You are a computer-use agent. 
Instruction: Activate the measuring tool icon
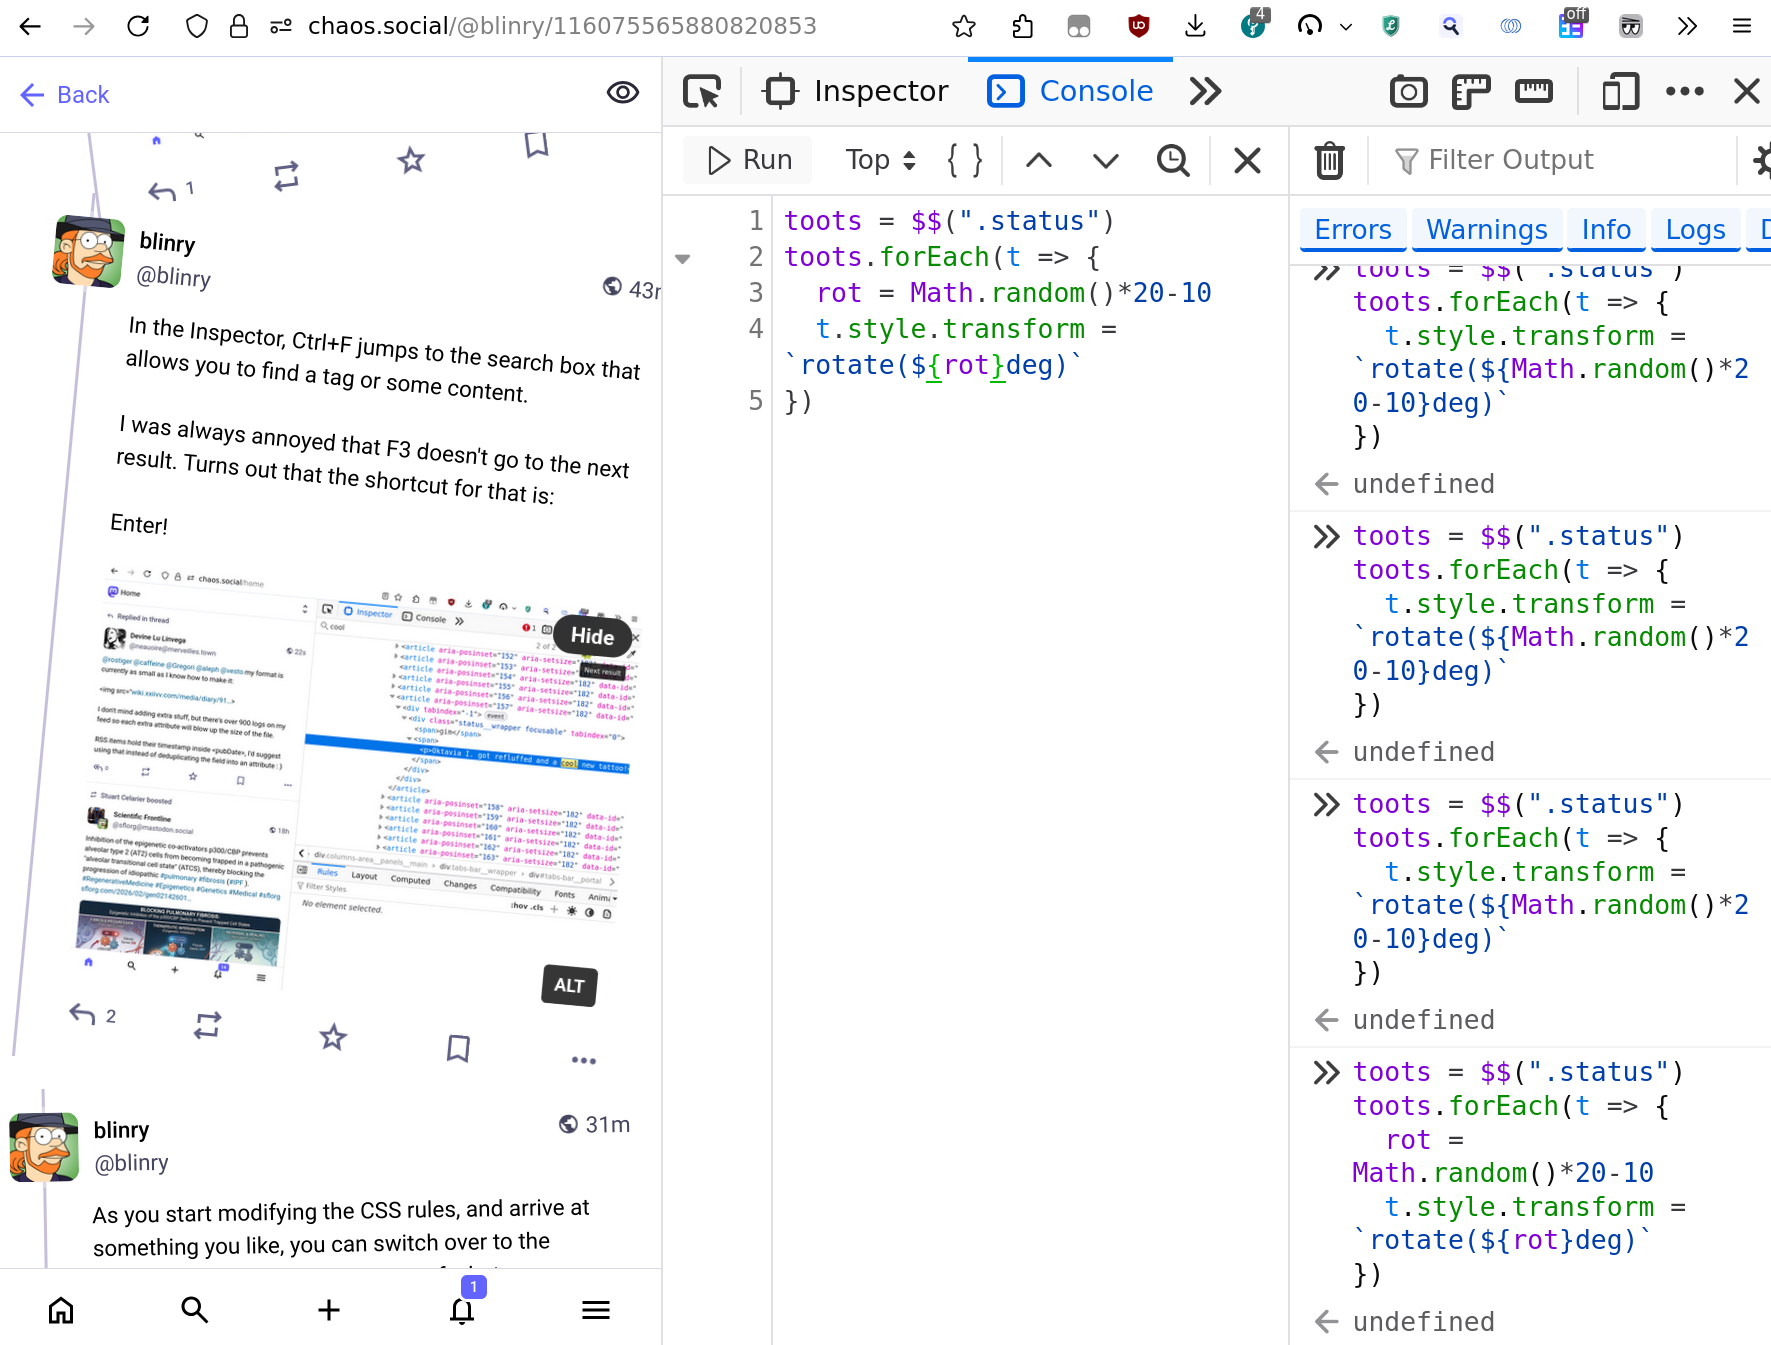pyautogui.click(x=1534, y=91)
